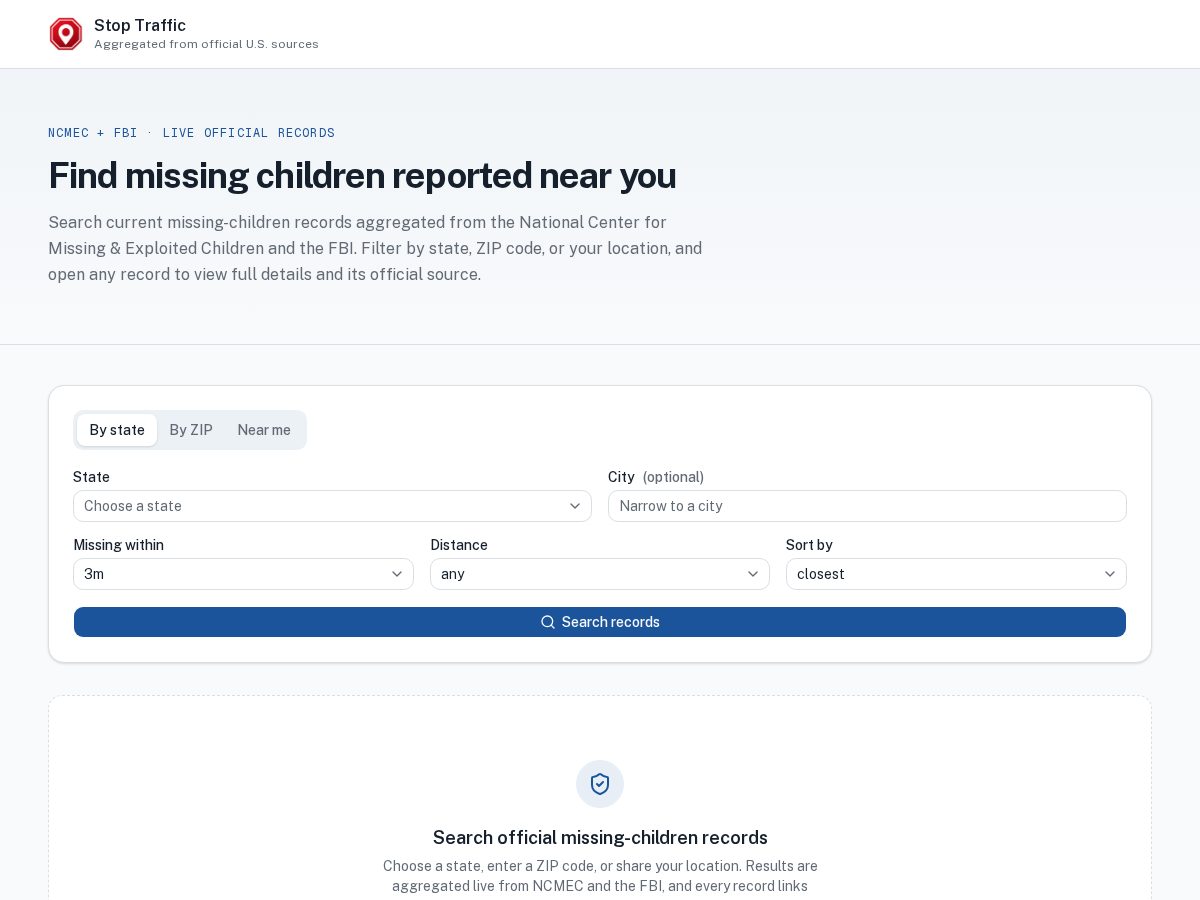Screen dimensions: 1200x900
Task: Switch to the Near me tab
Action: (x=264, y=430)
